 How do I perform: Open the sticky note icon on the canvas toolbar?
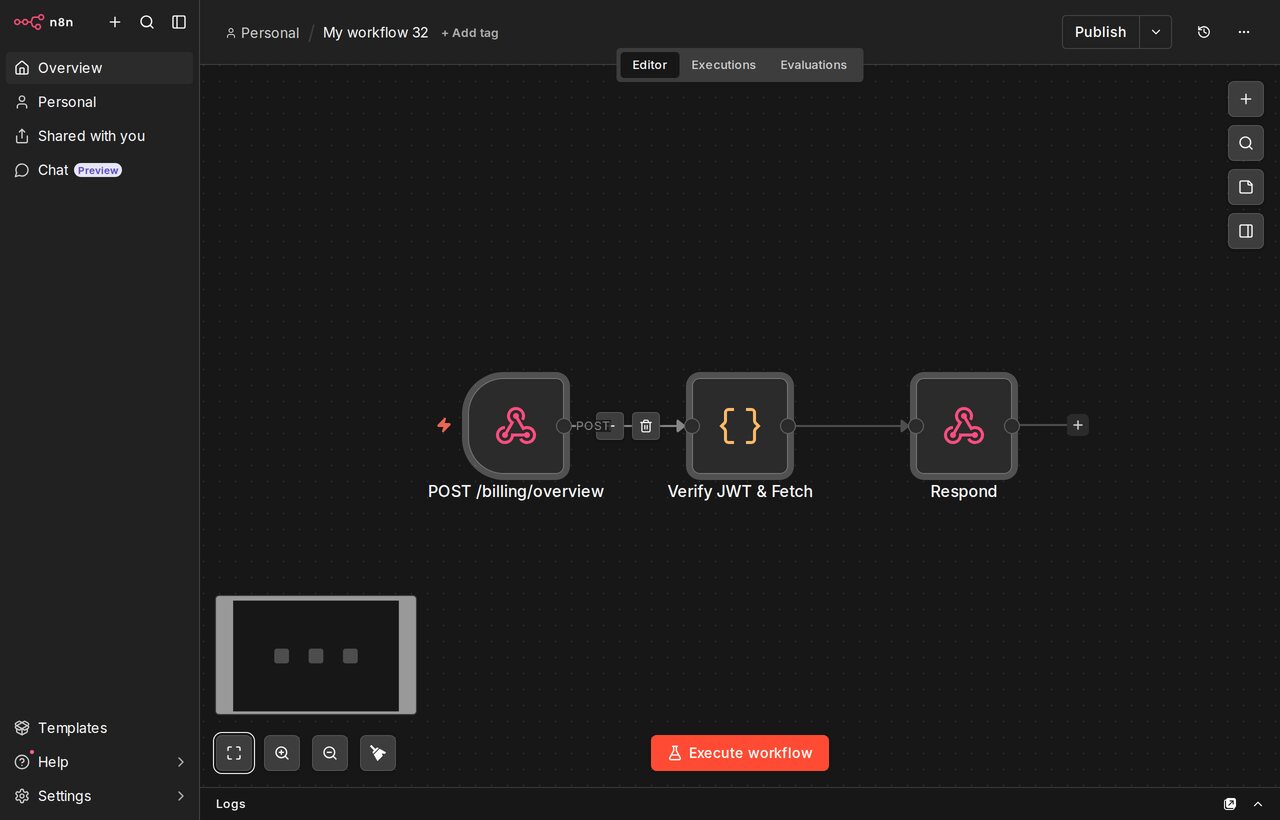click(x=1246, y=187)
